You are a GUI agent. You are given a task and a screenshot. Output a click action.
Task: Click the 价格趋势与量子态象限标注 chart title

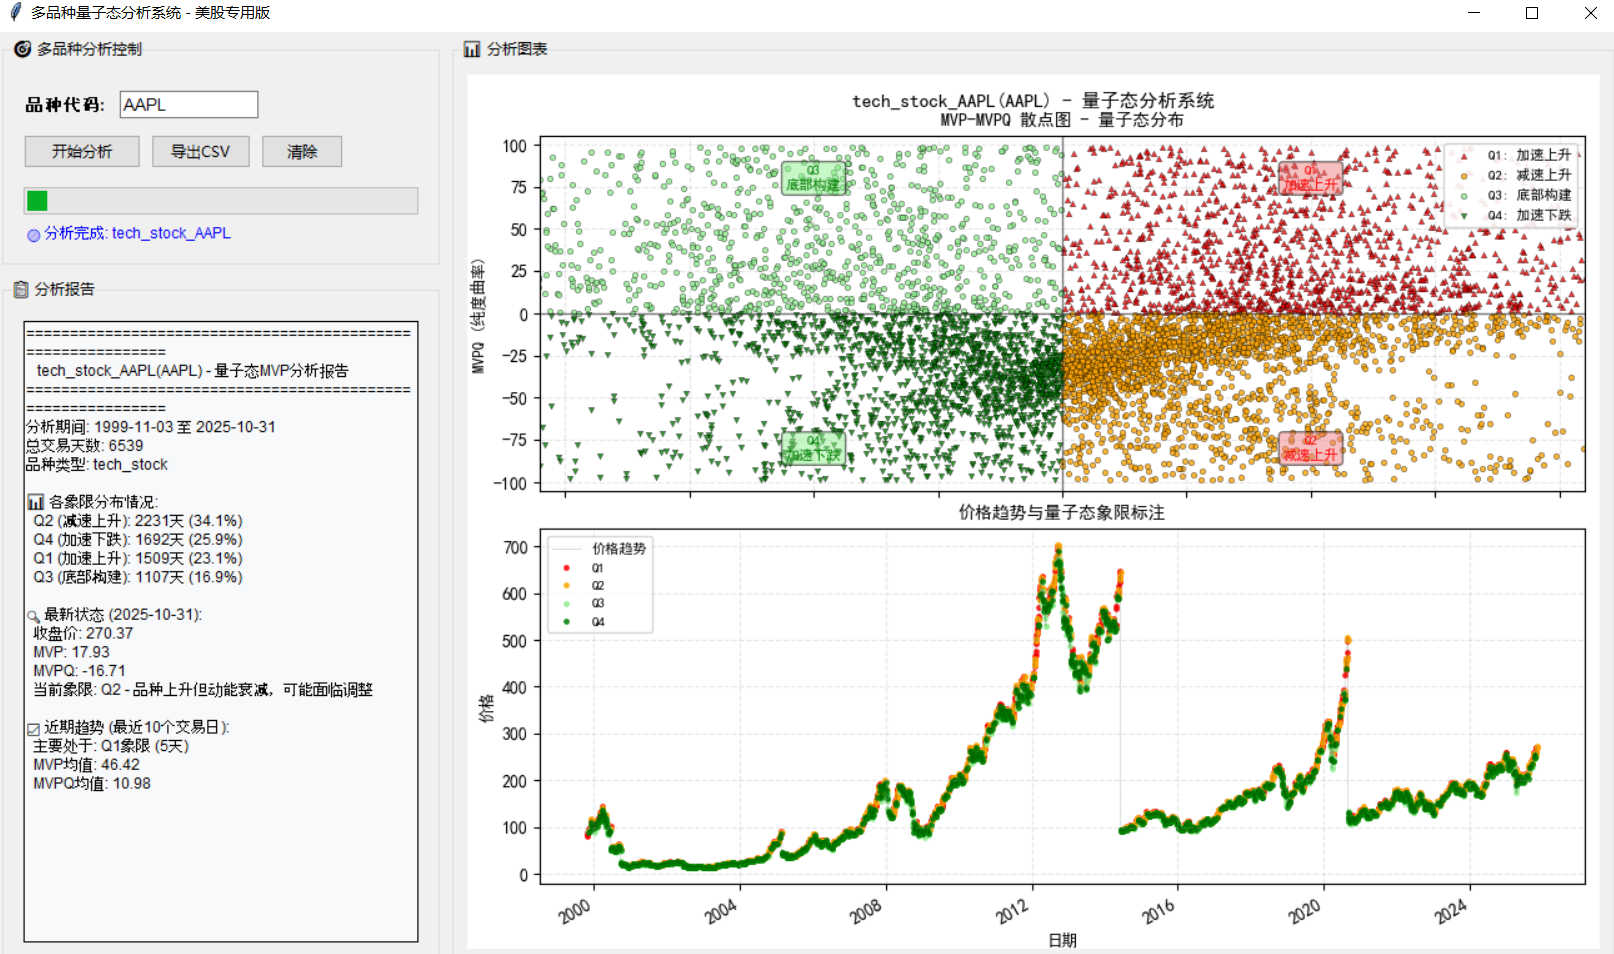(x=1062, y=513)
